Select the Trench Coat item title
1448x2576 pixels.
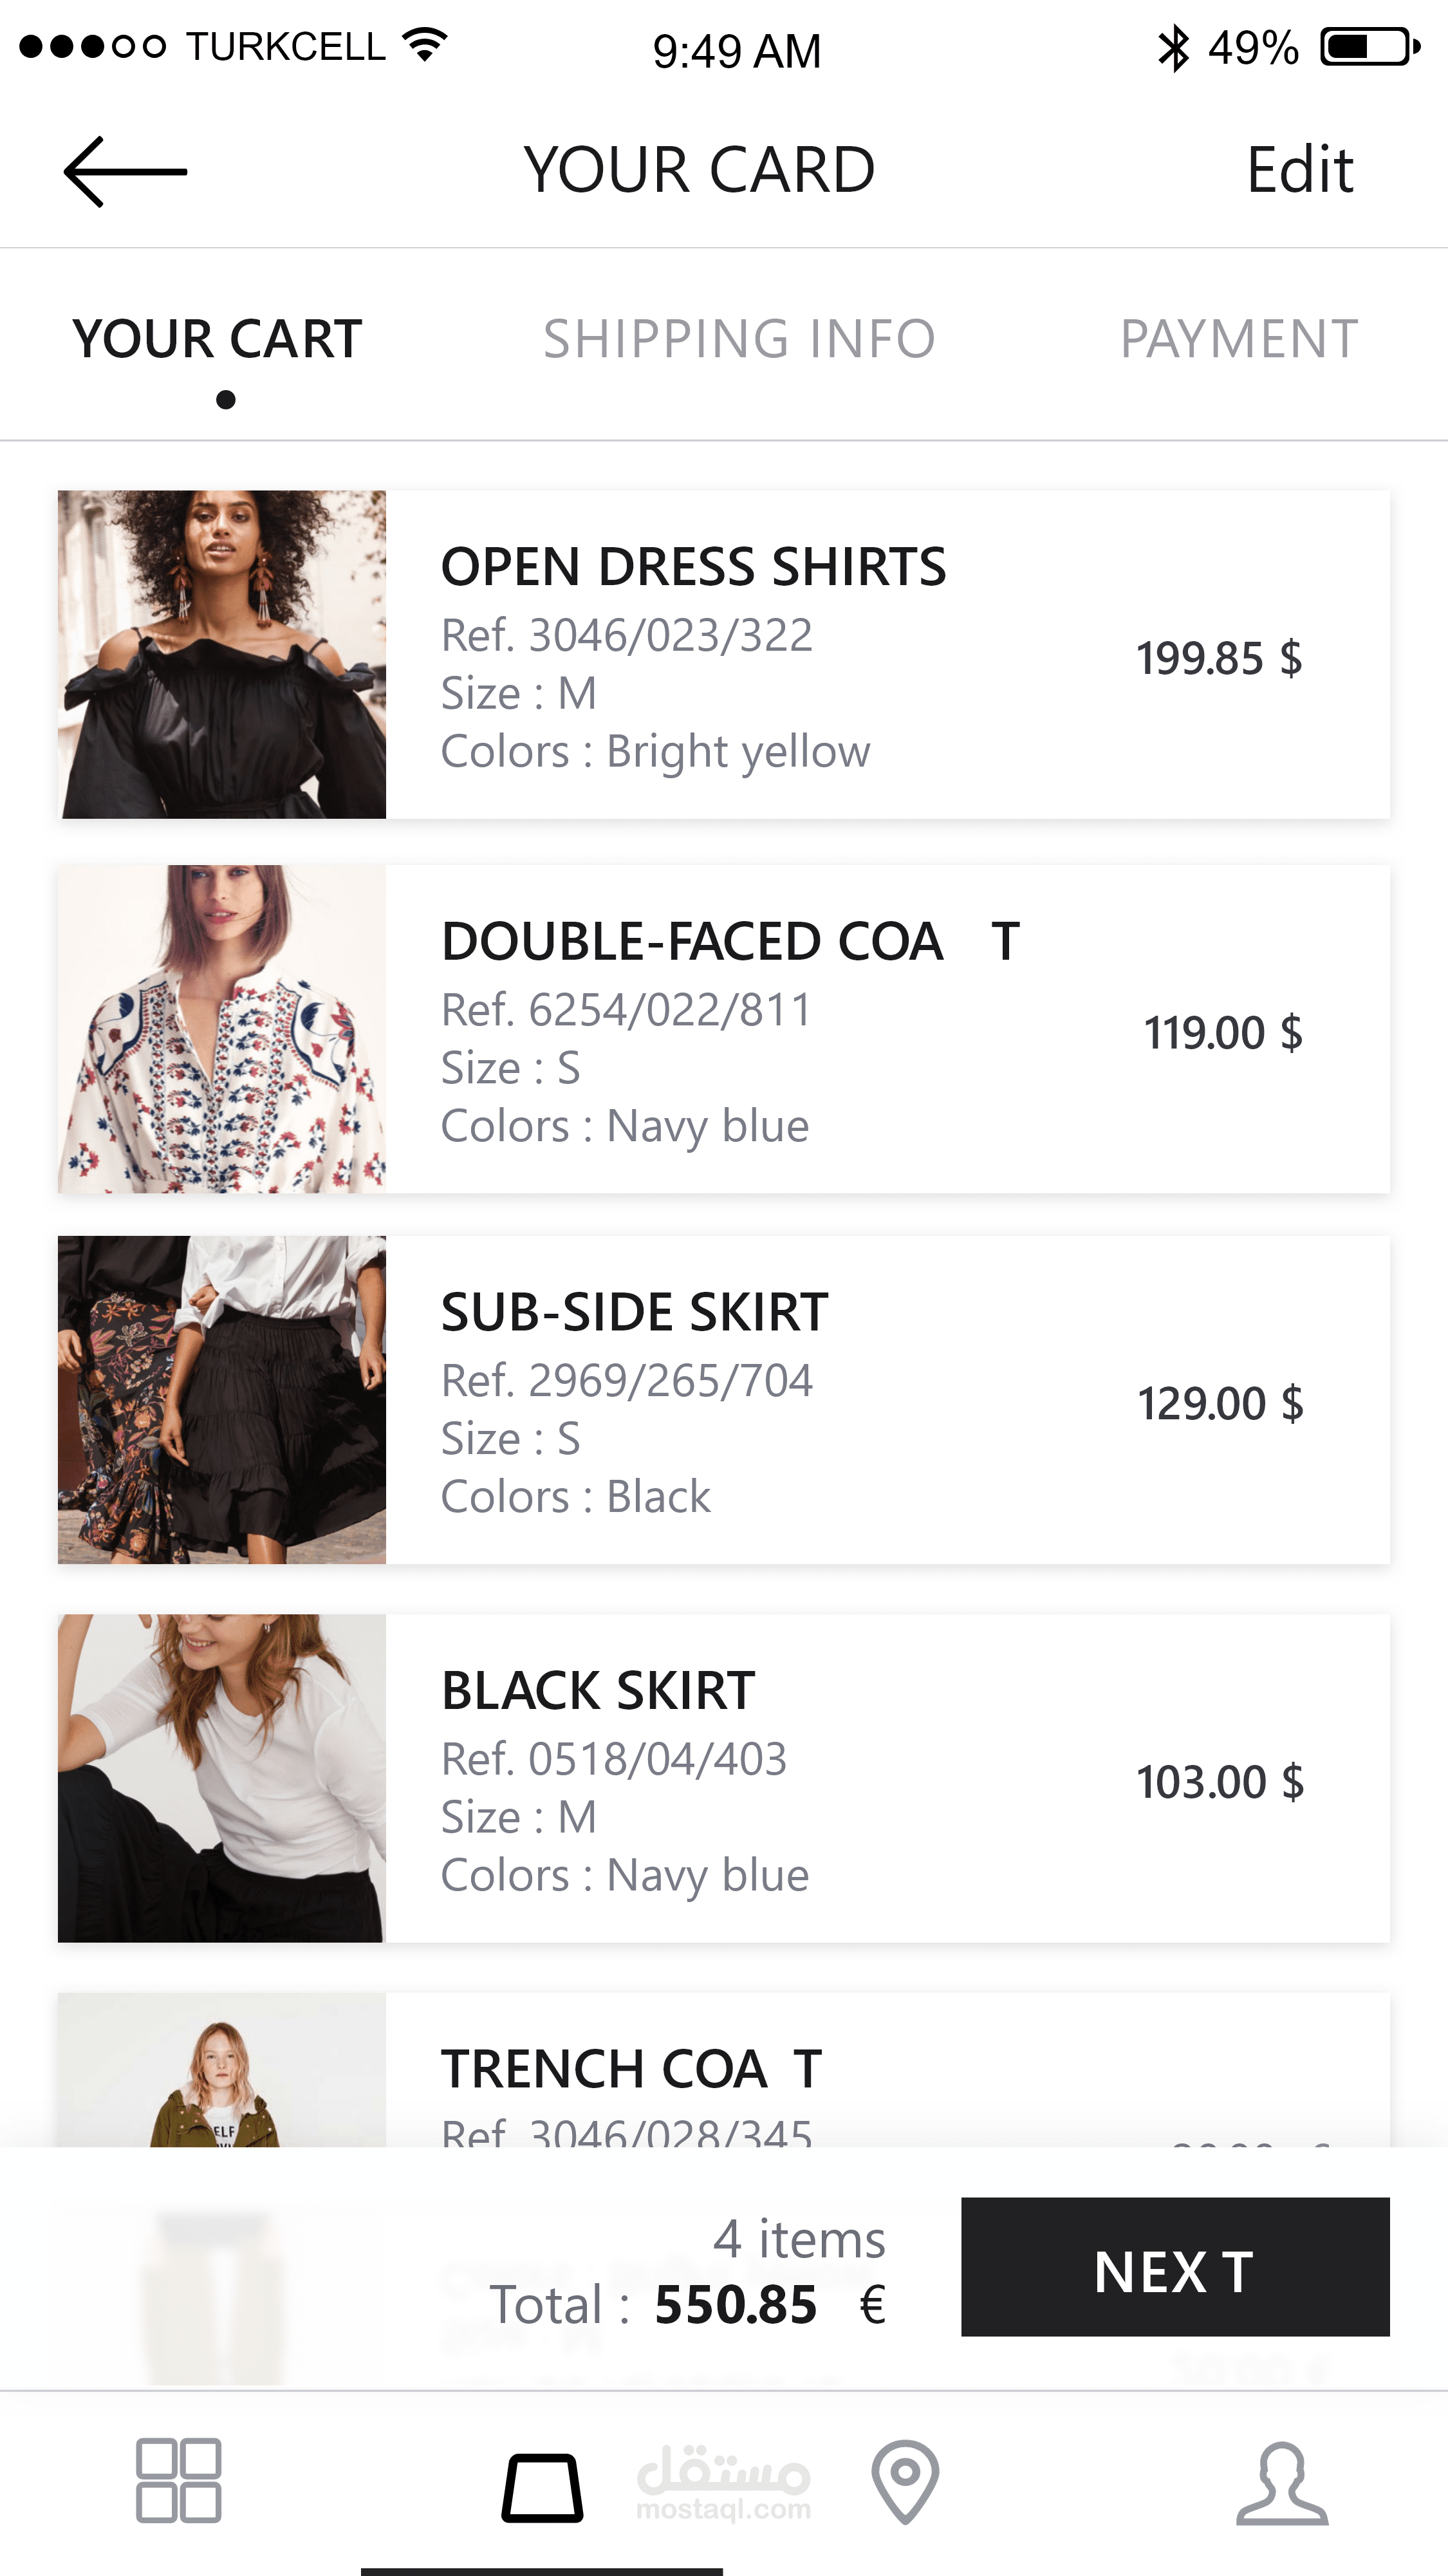coord(631,2069)
